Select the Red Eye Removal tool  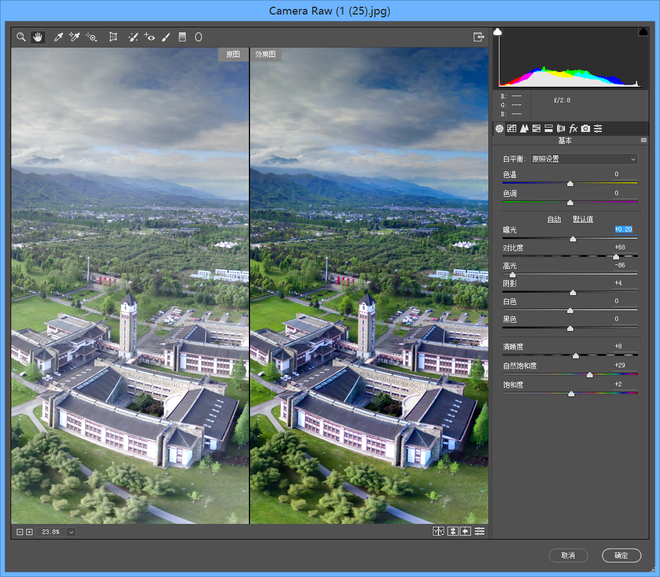point(149,37)
